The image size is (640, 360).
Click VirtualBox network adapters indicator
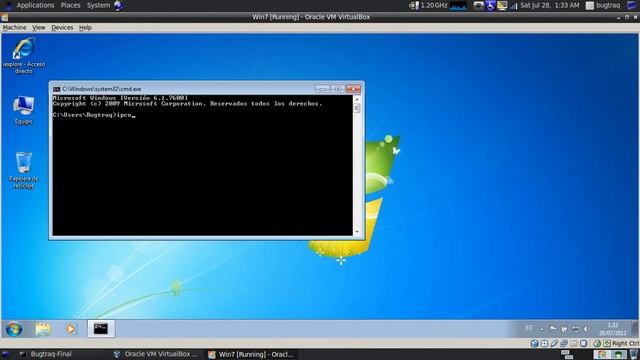pos(564,343)
